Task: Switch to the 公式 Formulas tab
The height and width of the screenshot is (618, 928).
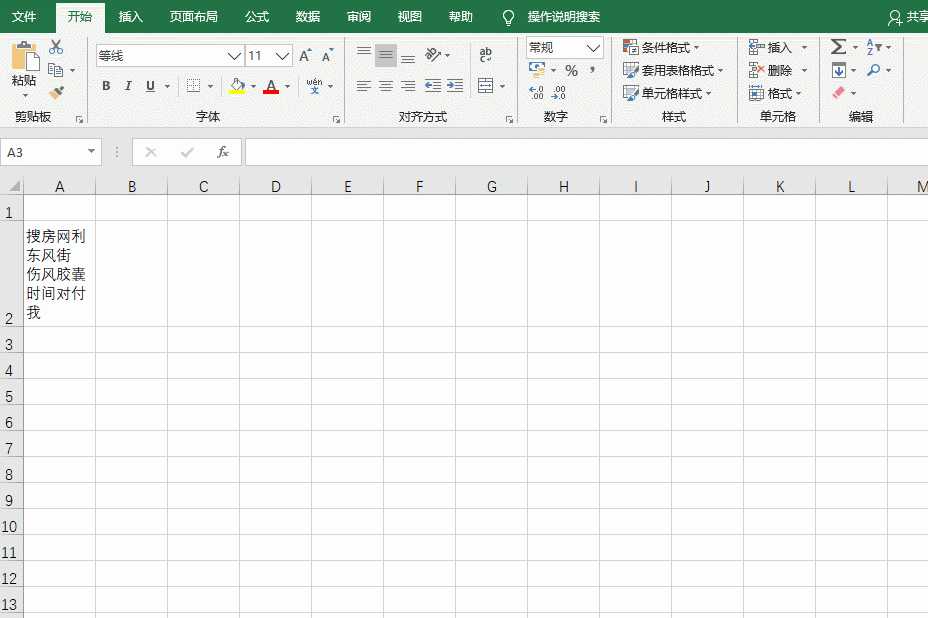Action: click(x=257, y=17)
